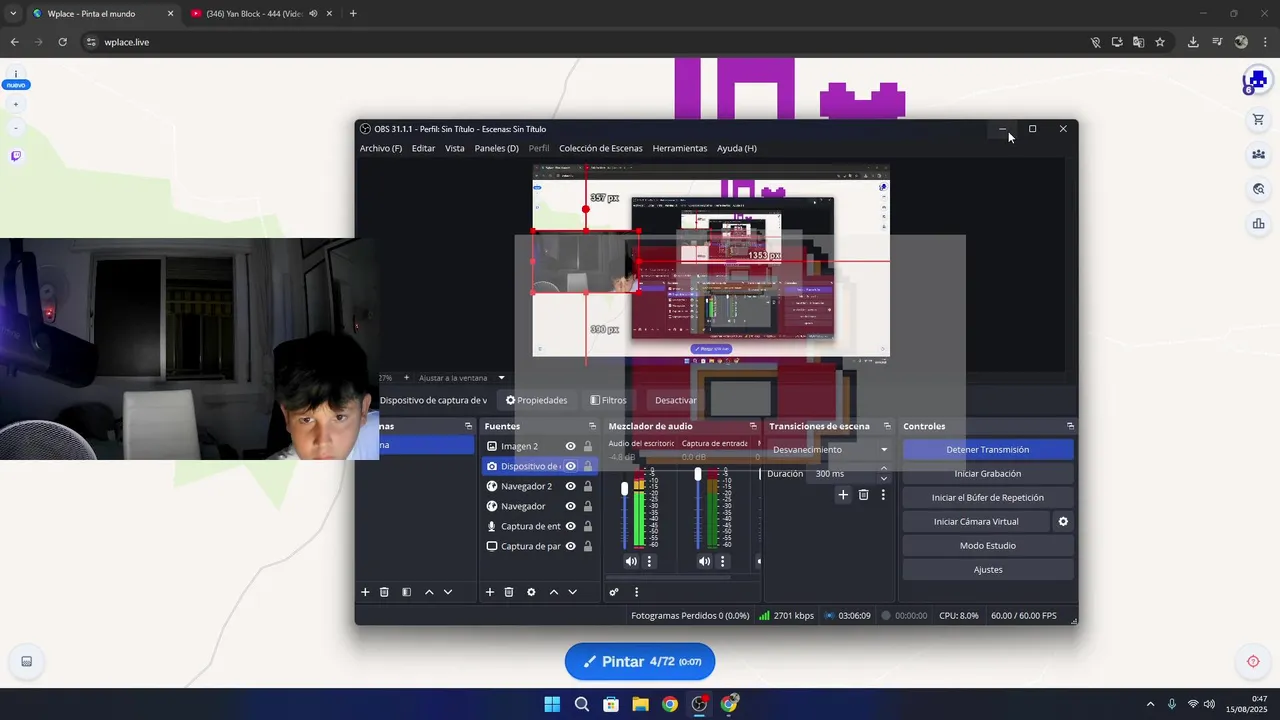1280x720 pixels.
Task: Toggle lock on Navegador 2 source
Action: point(588,486)
